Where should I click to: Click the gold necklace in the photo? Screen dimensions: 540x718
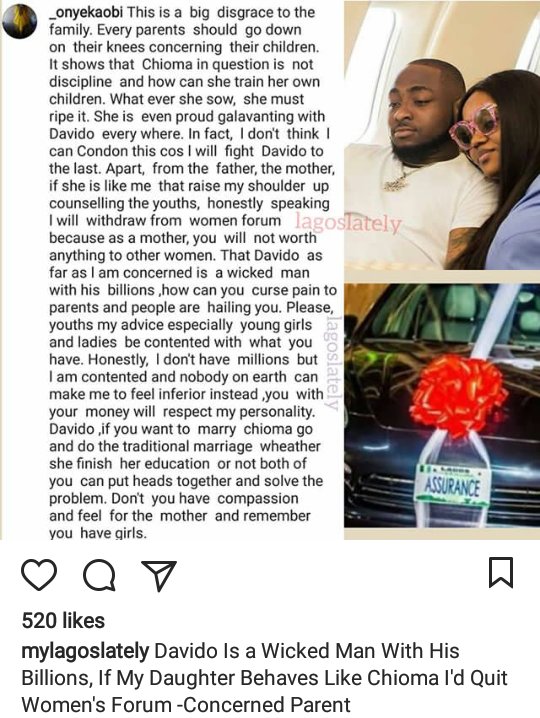click(398, 179)
